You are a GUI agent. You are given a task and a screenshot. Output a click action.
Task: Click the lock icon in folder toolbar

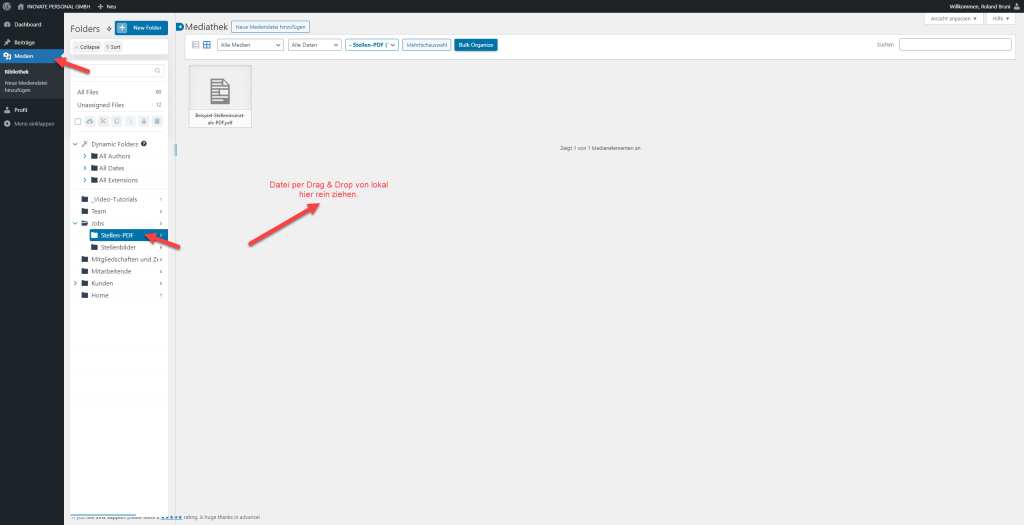coord(143,121)
